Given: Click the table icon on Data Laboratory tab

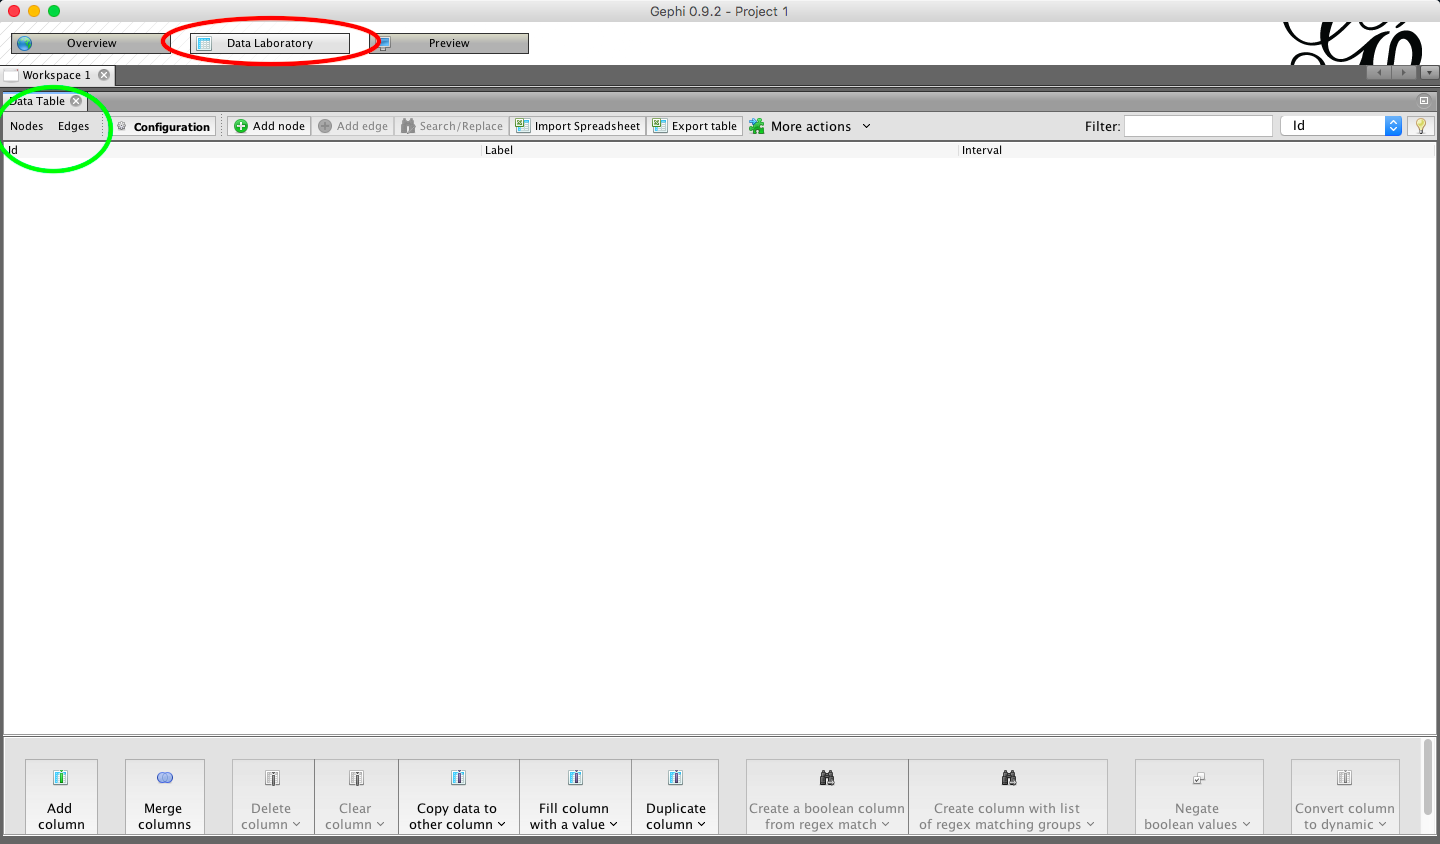Looking at the screenshot, I should pyautogui.click(x=204, y=43).
